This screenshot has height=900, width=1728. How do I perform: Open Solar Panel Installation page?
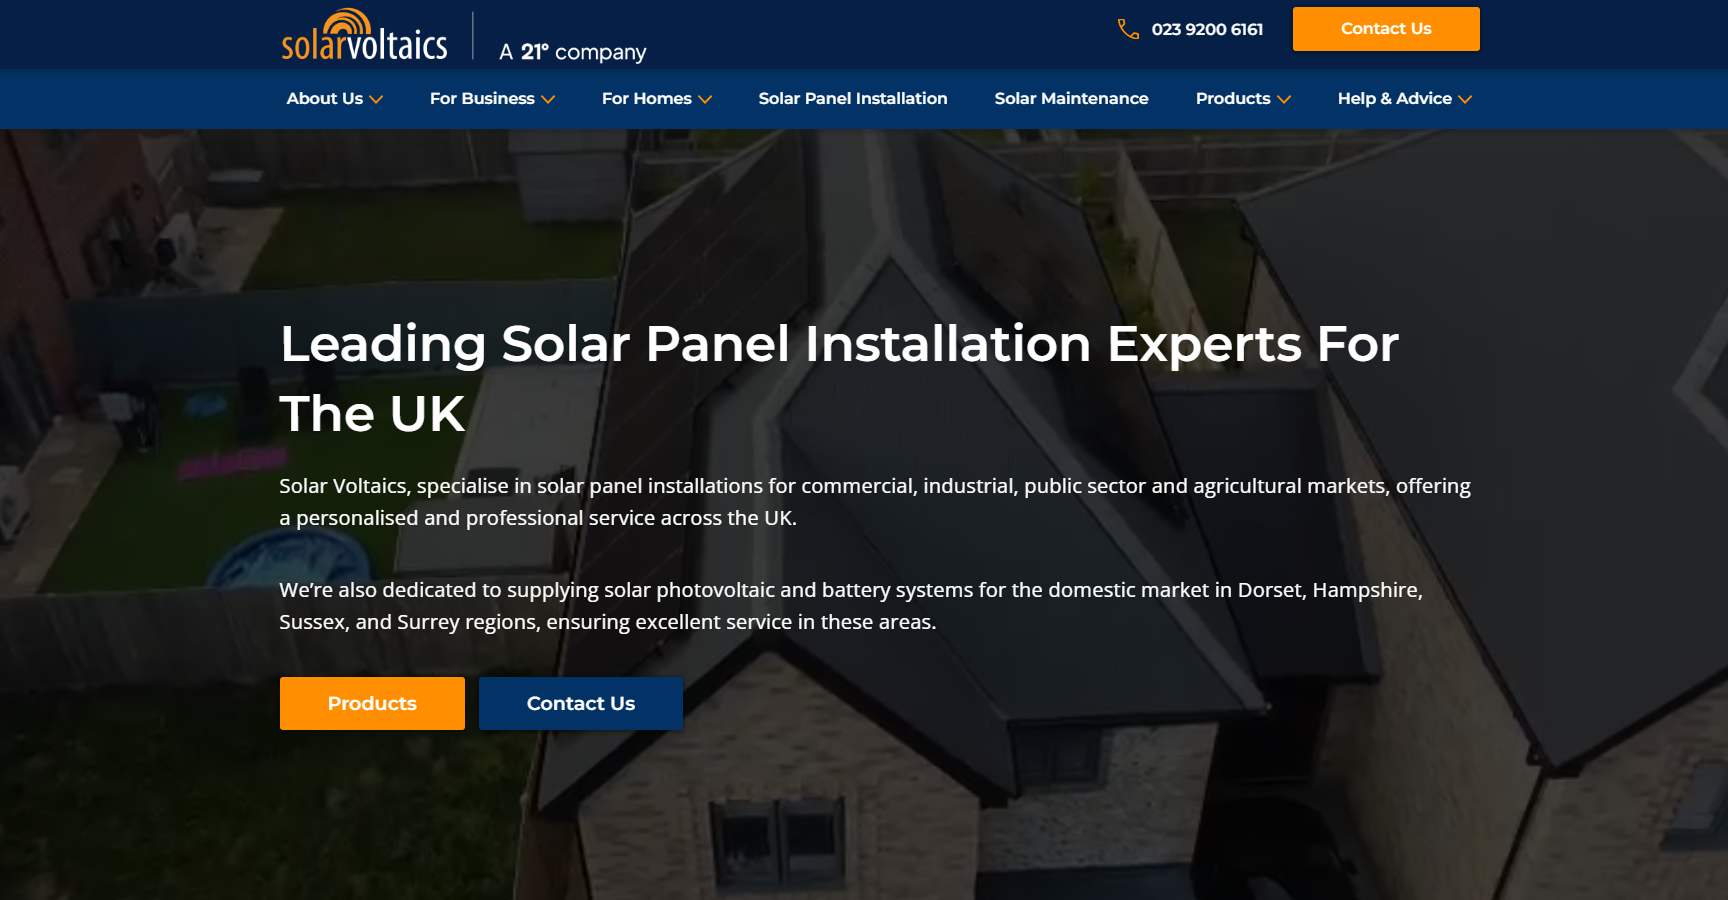coord(853,98)
